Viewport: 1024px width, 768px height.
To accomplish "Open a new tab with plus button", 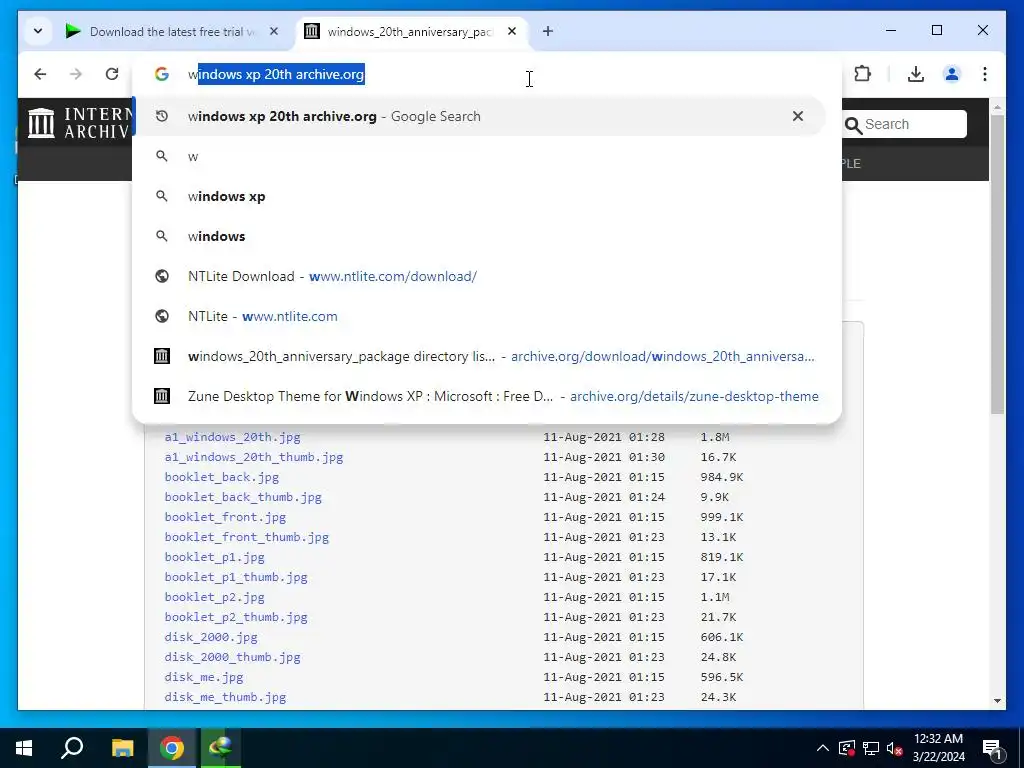I will point(548,31).
